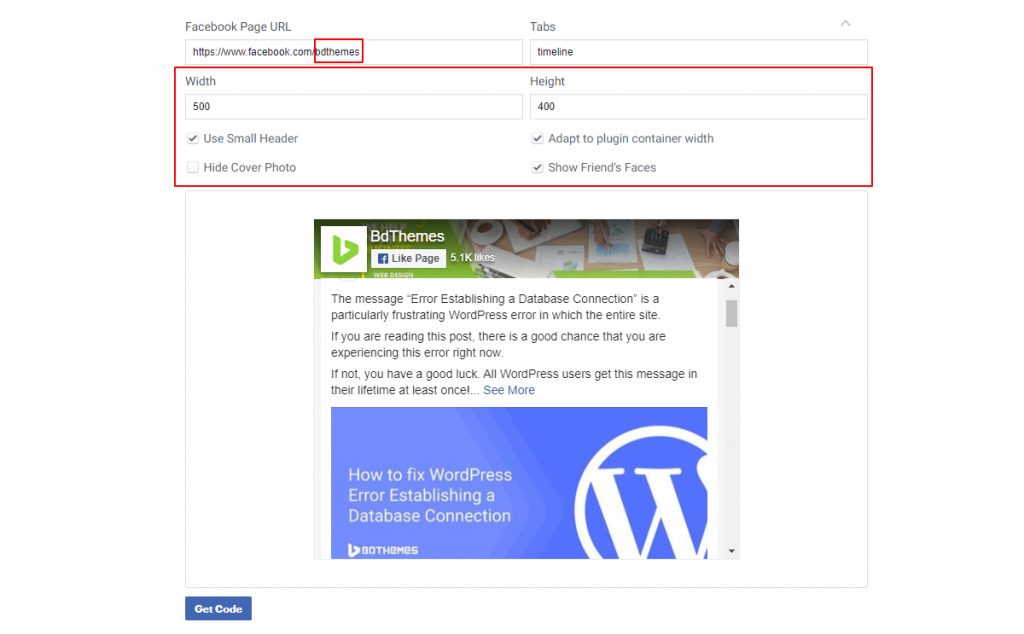1024x634 pixels.
Task: Enable the Hide Cover Photo checkbox
Action: click(x=193, y=168)
